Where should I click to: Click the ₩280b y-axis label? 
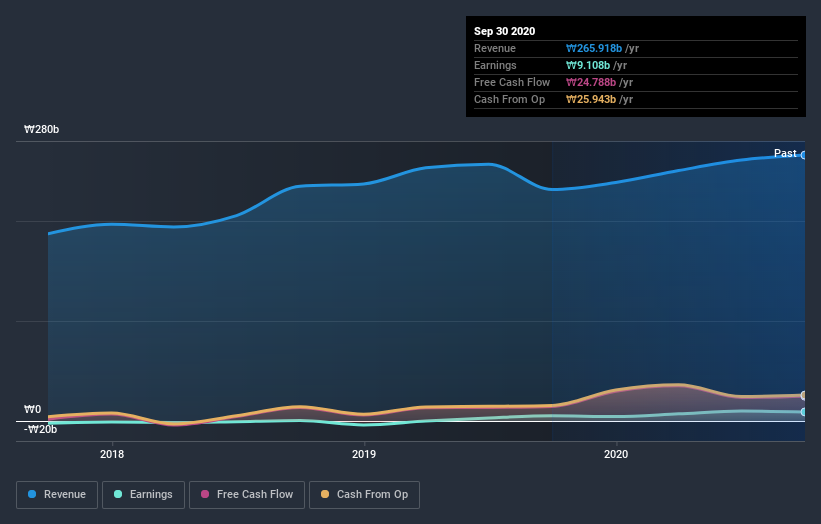(41, 129)
